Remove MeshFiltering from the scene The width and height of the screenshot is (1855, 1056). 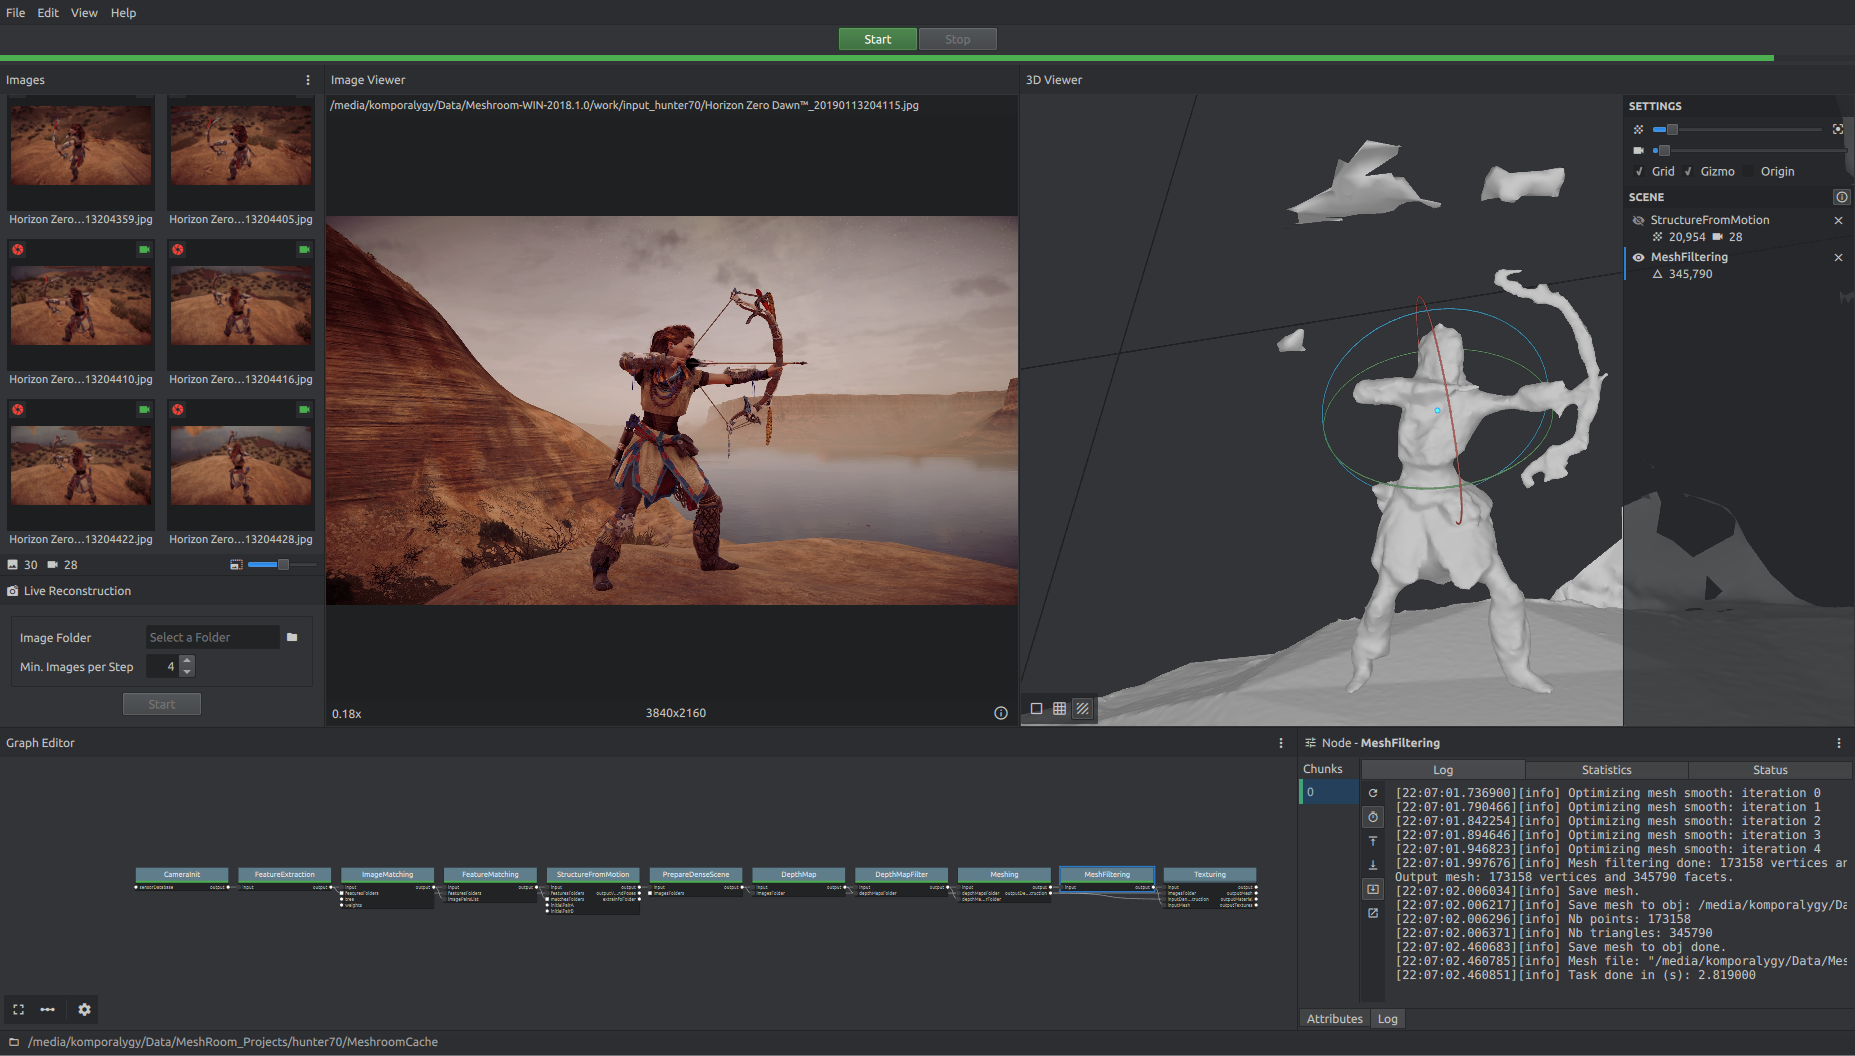pyautogui.click(x=1838, y=257)
